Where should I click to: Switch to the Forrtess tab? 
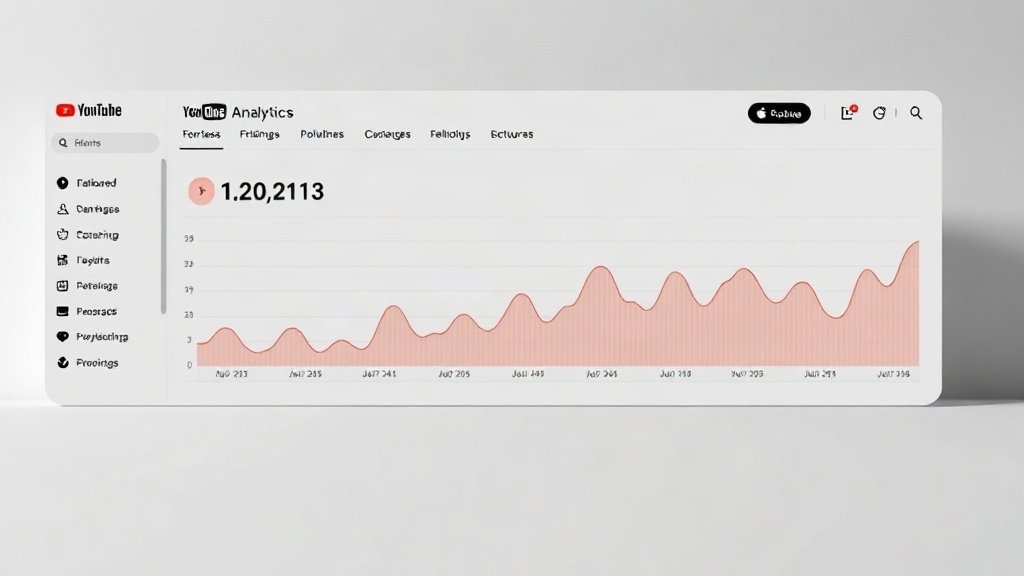(x=201, y=134)
